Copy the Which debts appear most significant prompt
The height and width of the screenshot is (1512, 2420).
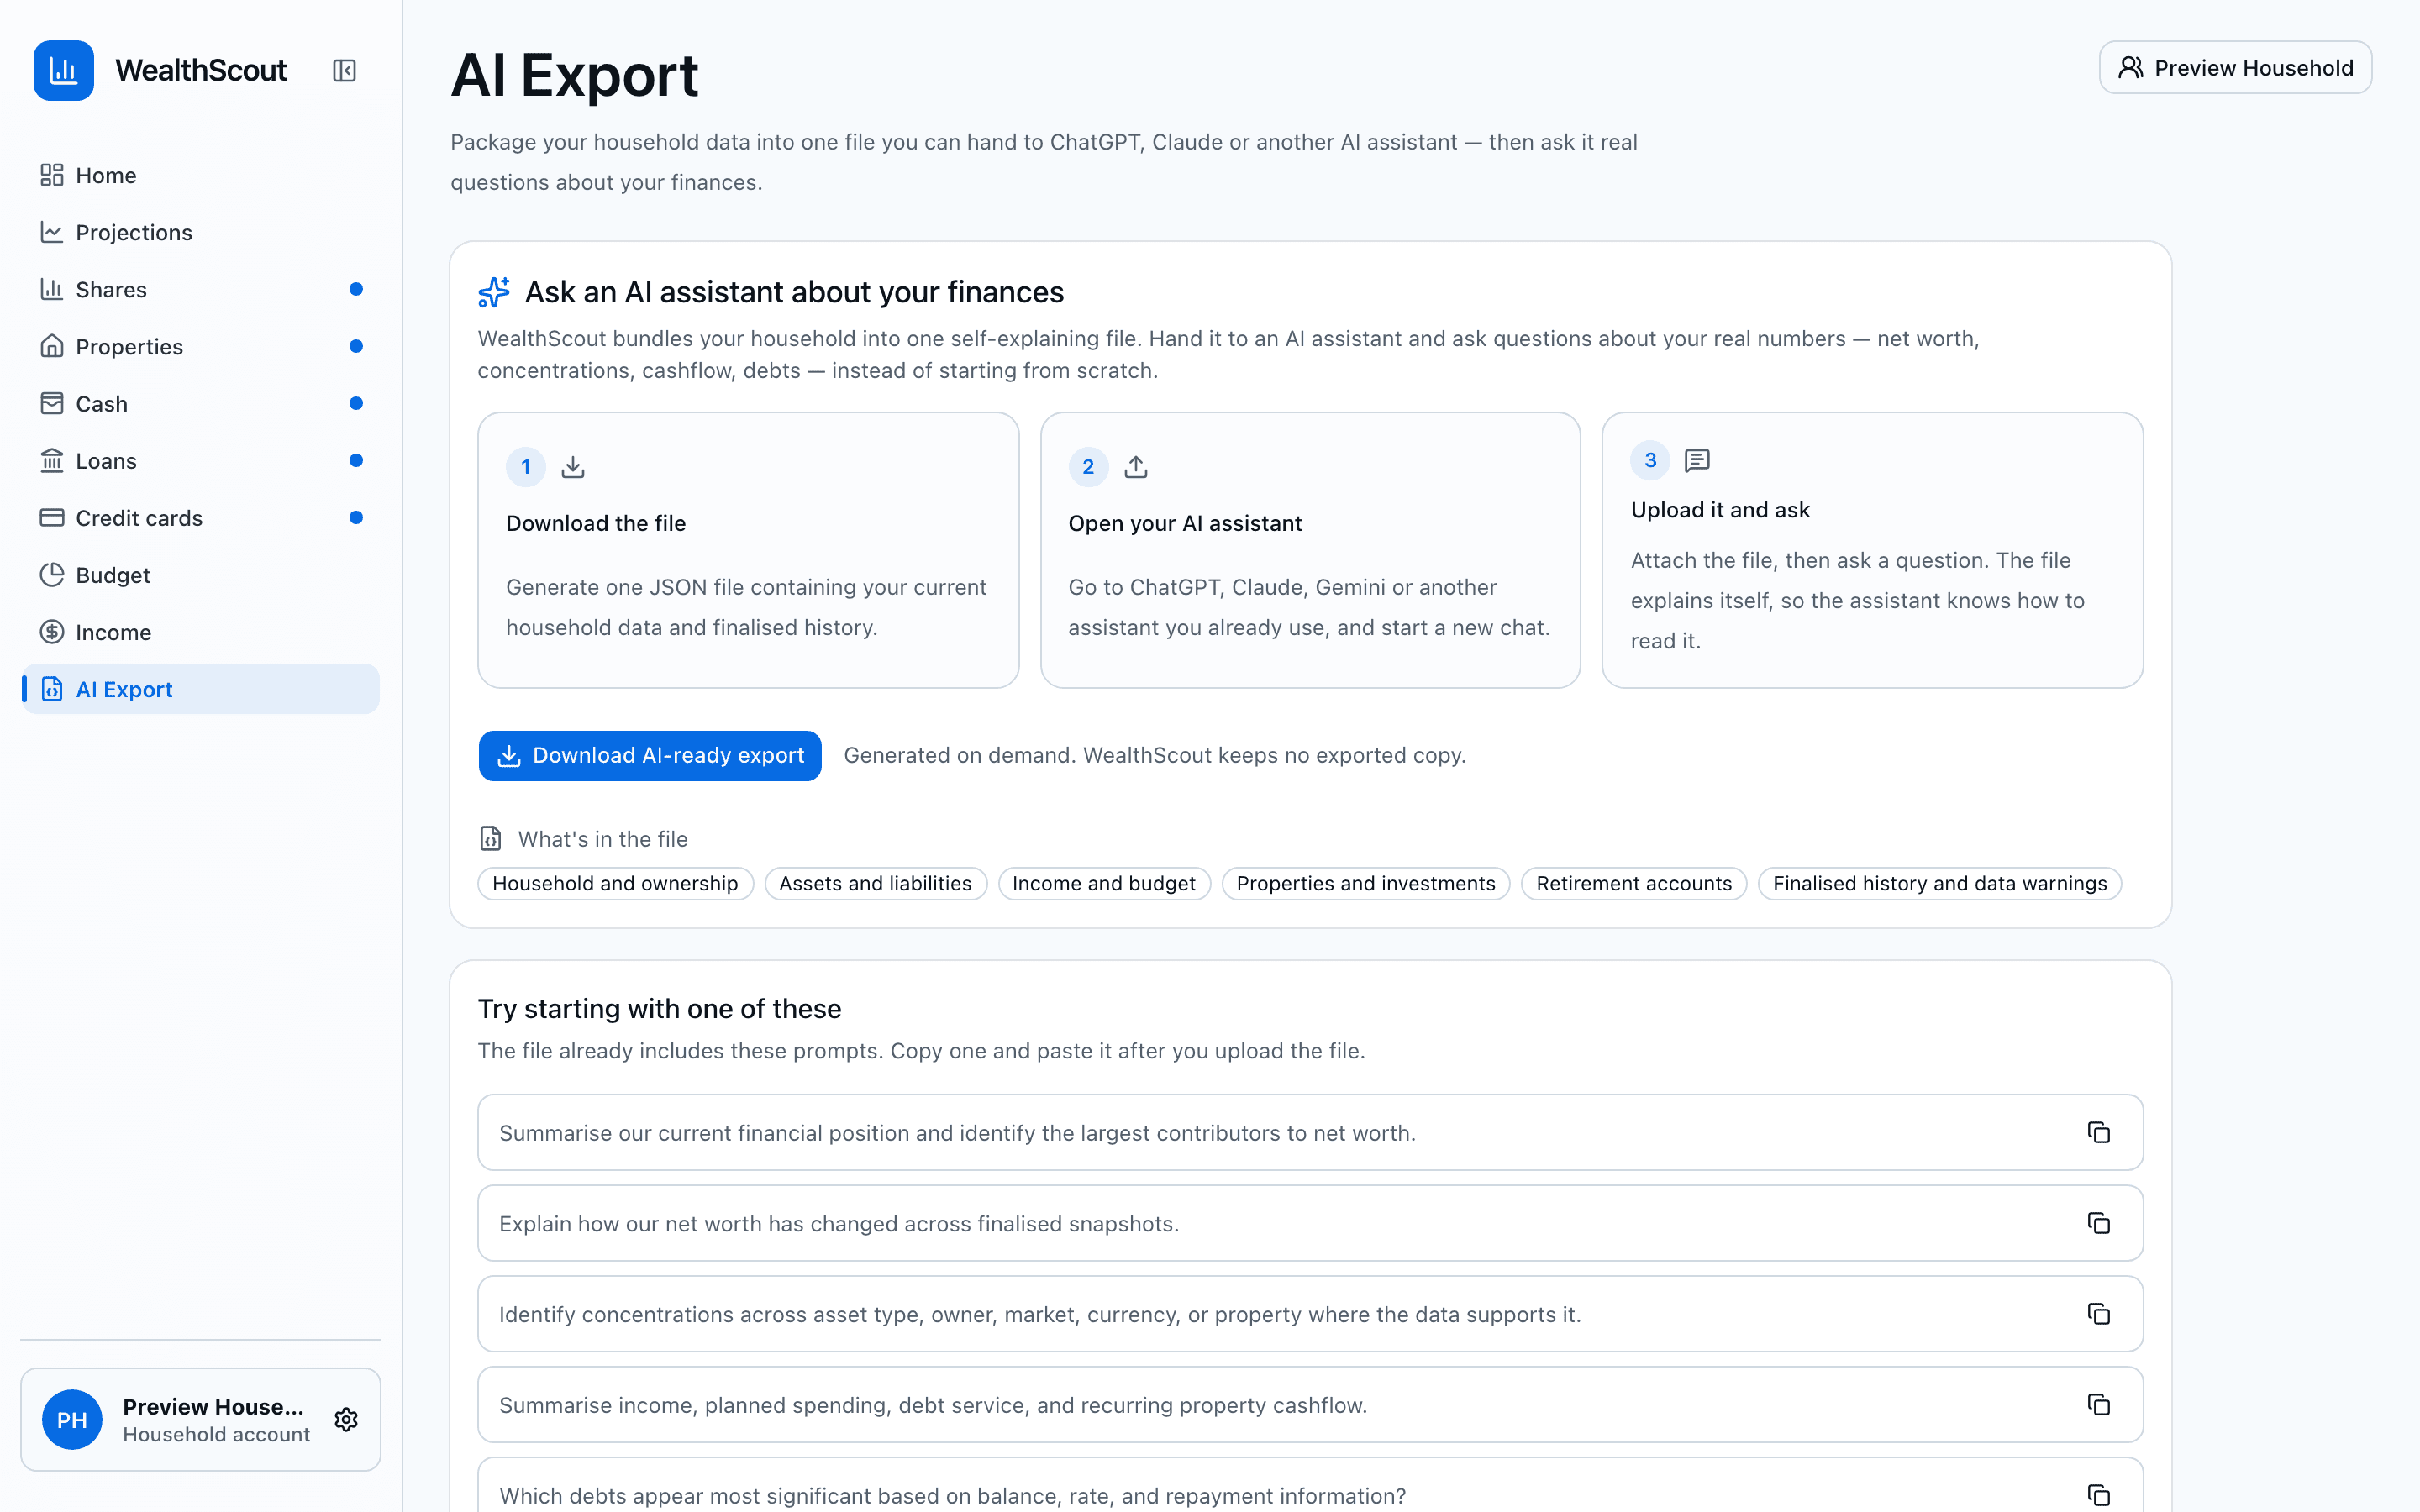point(2099,1495)
